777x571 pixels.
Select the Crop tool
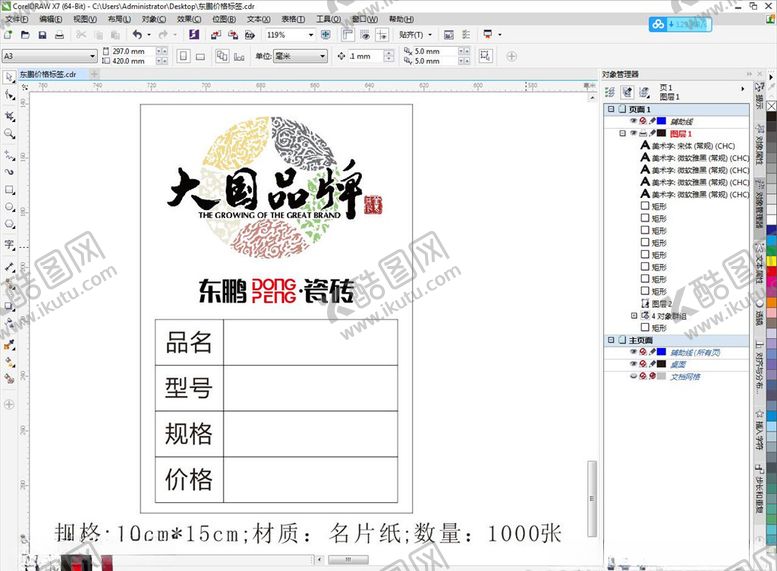tap(9, 116)
